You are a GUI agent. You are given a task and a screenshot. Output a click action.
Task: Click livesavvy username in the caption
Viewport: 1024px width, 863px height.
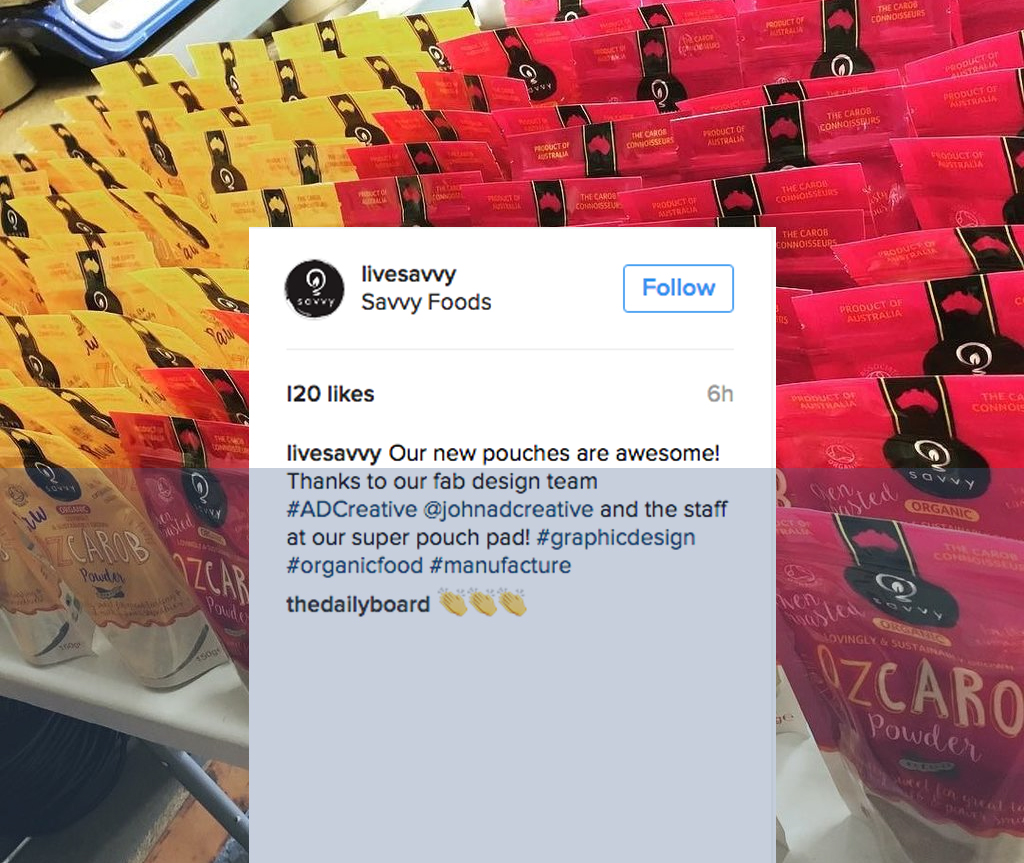334,453
